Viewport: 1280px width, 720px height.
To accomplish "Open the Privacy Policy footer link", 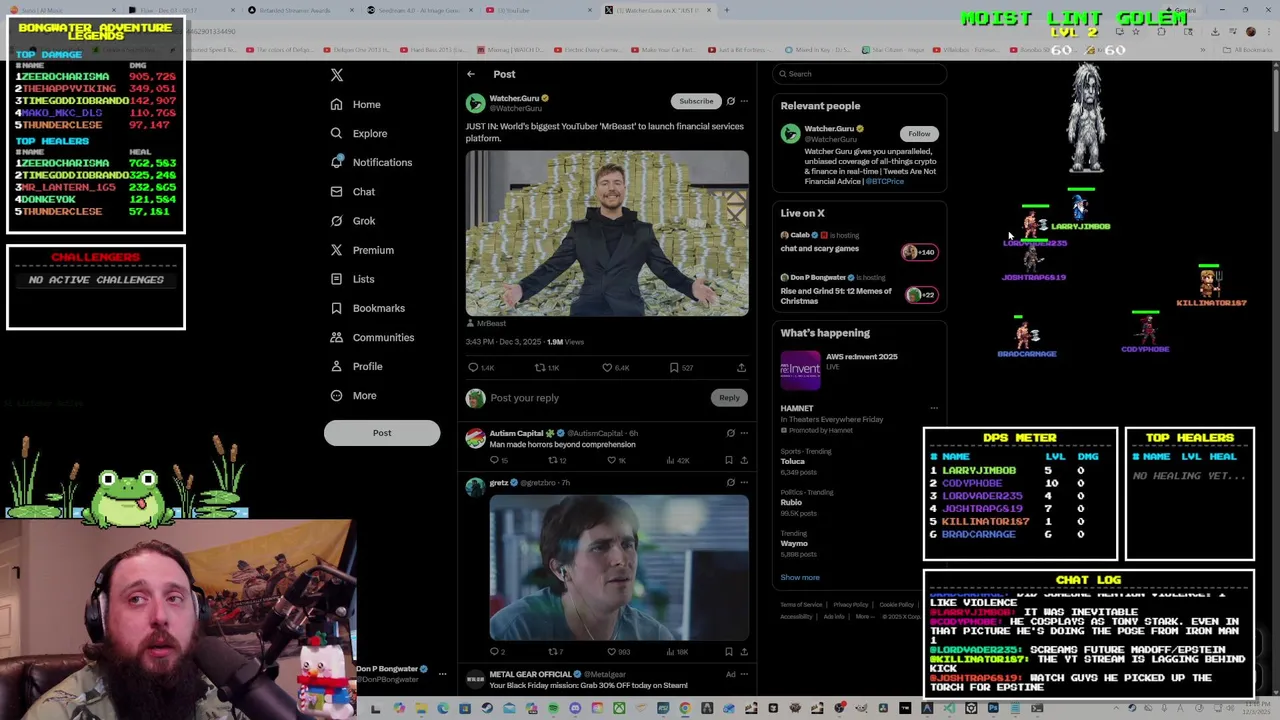I will pos(851,605).
